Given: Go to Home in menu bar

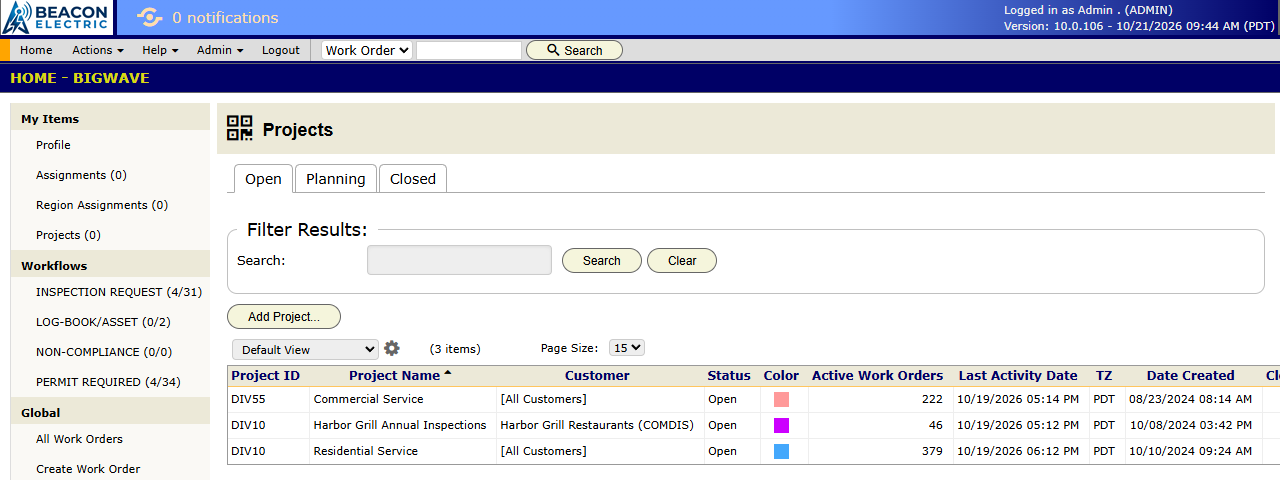Looking at the screenshot, I should [x=36, y=50].
